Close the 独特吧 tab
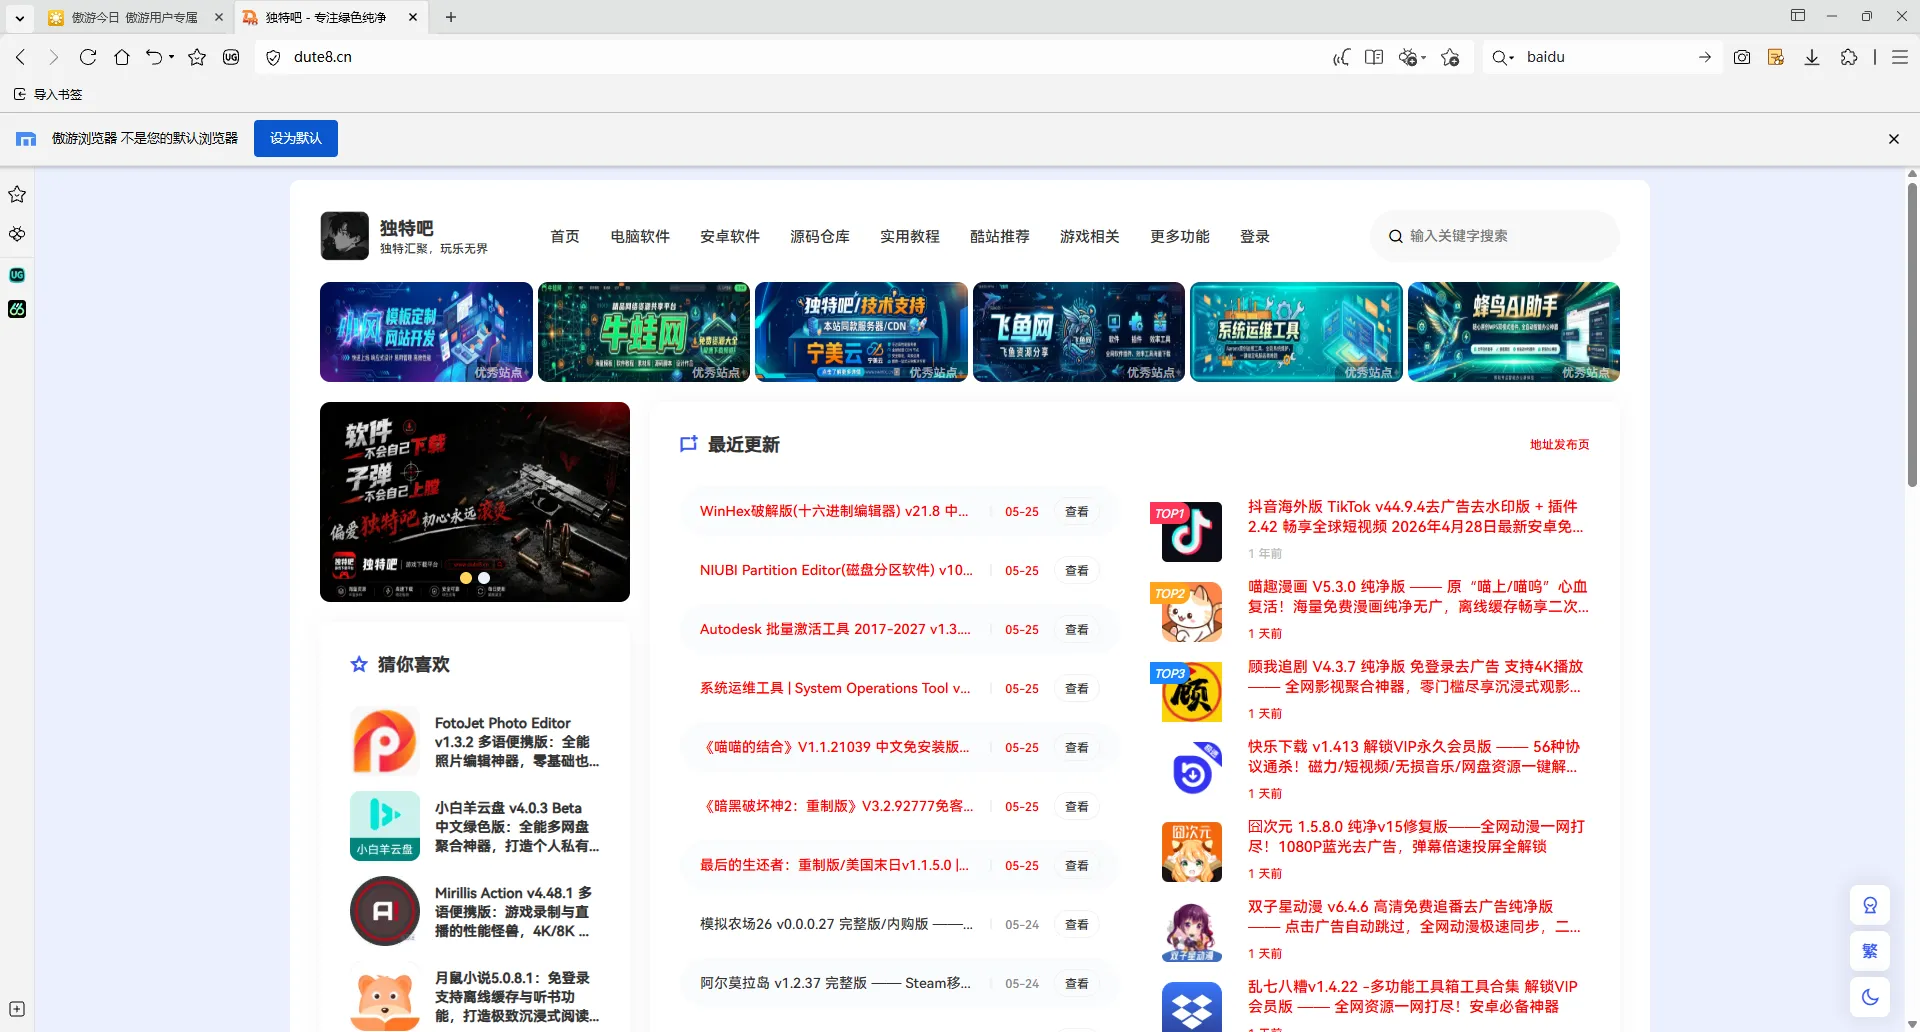 [x=413, y=17]
